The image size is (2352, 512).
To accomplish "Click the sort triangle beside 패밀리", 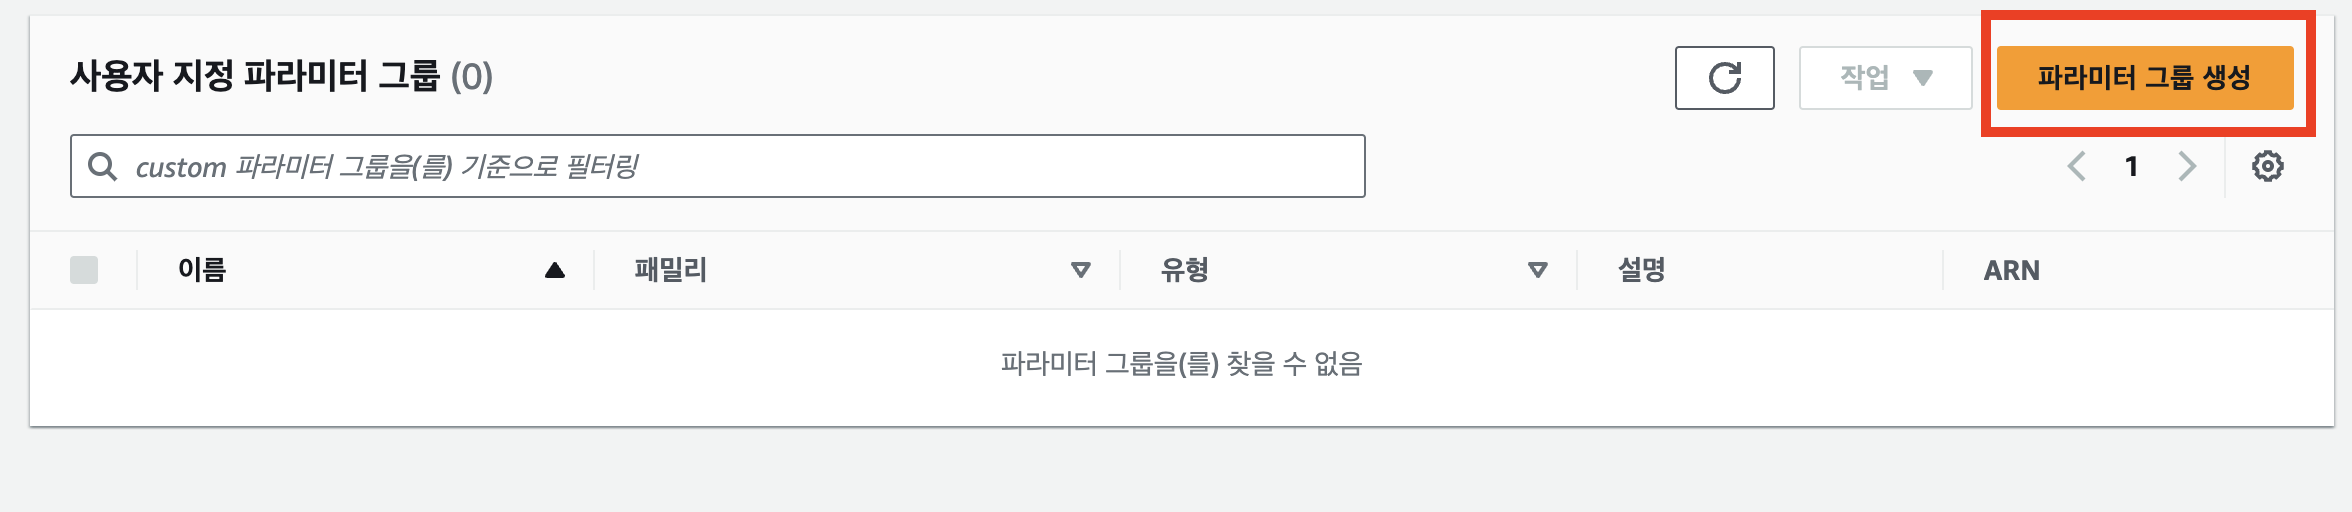I will click(1081, 270).
